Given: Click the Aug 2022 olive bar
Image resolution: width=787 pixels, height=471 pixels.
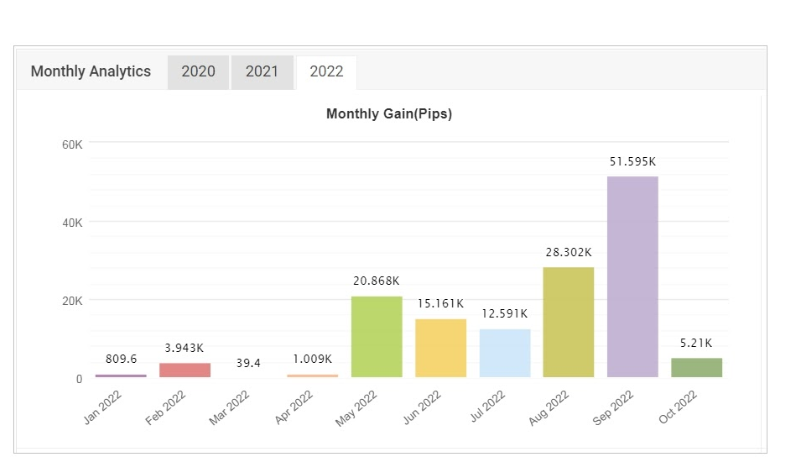Looking at the screenshot, I should 568,322.
